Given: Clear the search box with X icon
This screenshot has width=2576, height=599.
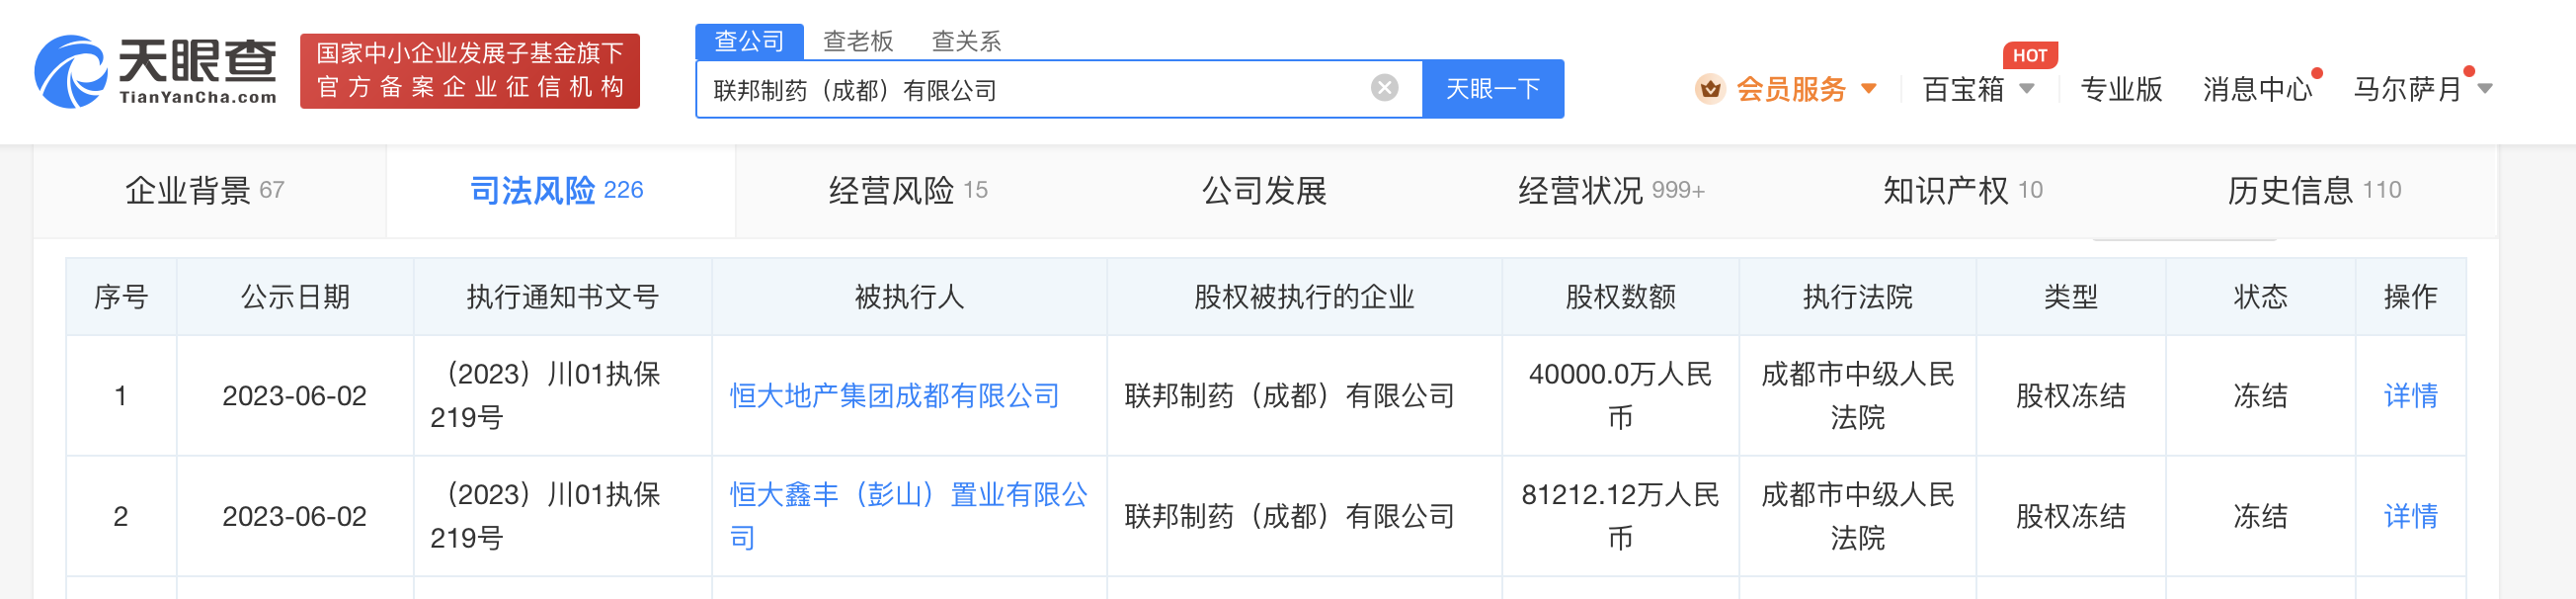Looking at the screenshot, I should coord(1384,88).
